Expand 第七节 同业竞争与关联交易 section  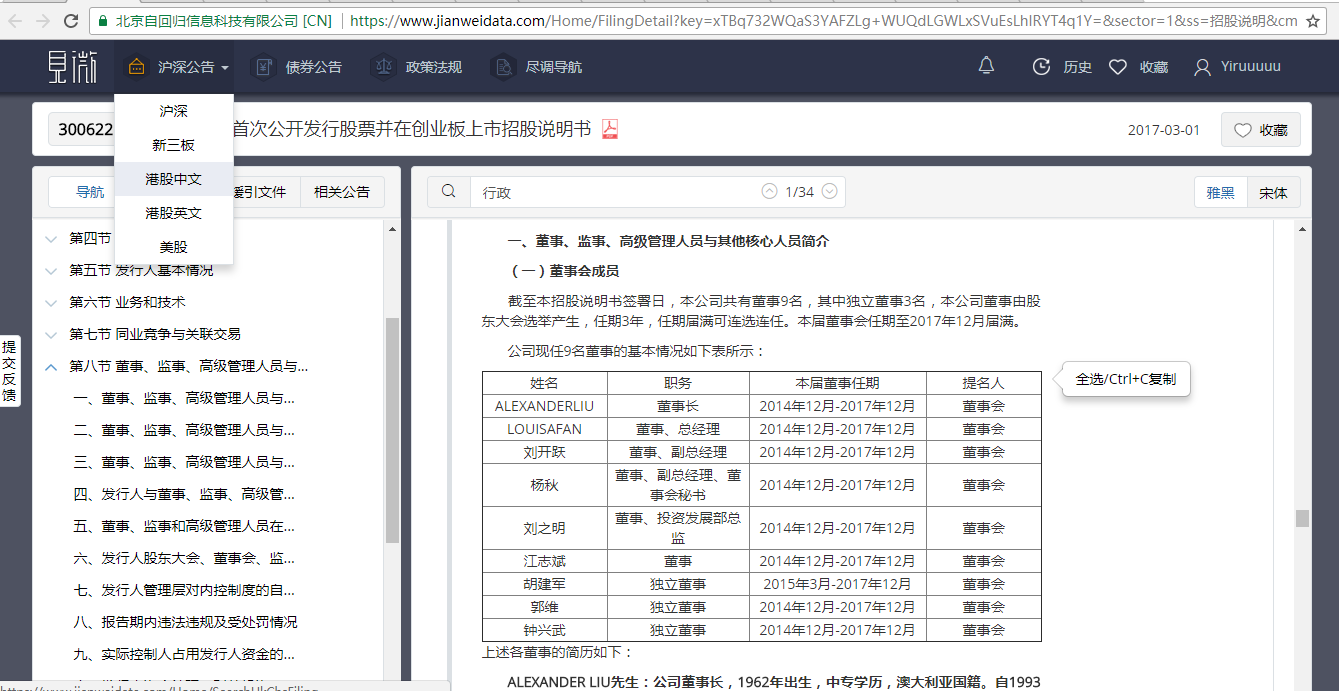(x=51, y=335)
